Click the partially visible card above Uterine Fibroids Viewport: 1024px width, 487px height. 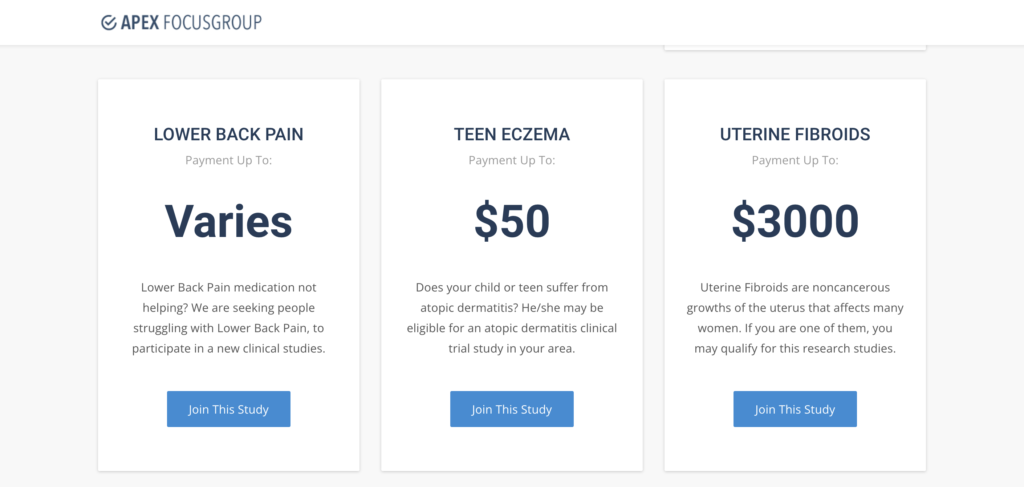point(795,48)
